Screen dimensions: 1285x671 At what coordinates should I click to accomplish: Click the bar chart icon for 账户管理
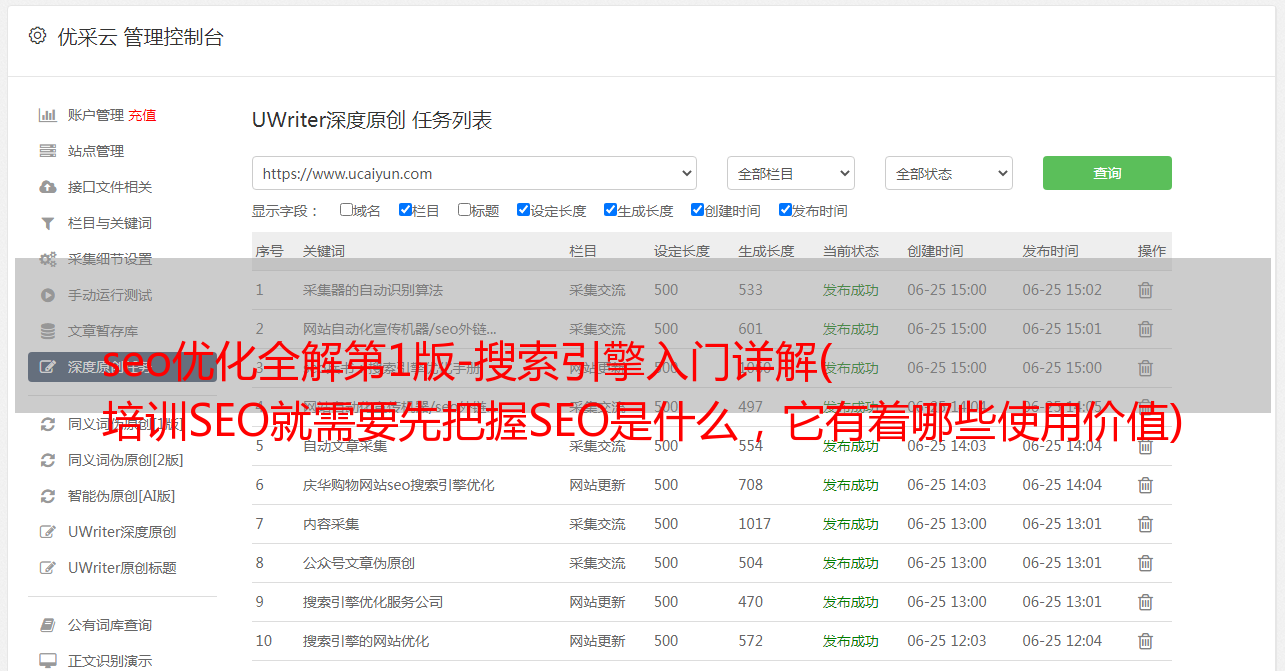(47, 115)
